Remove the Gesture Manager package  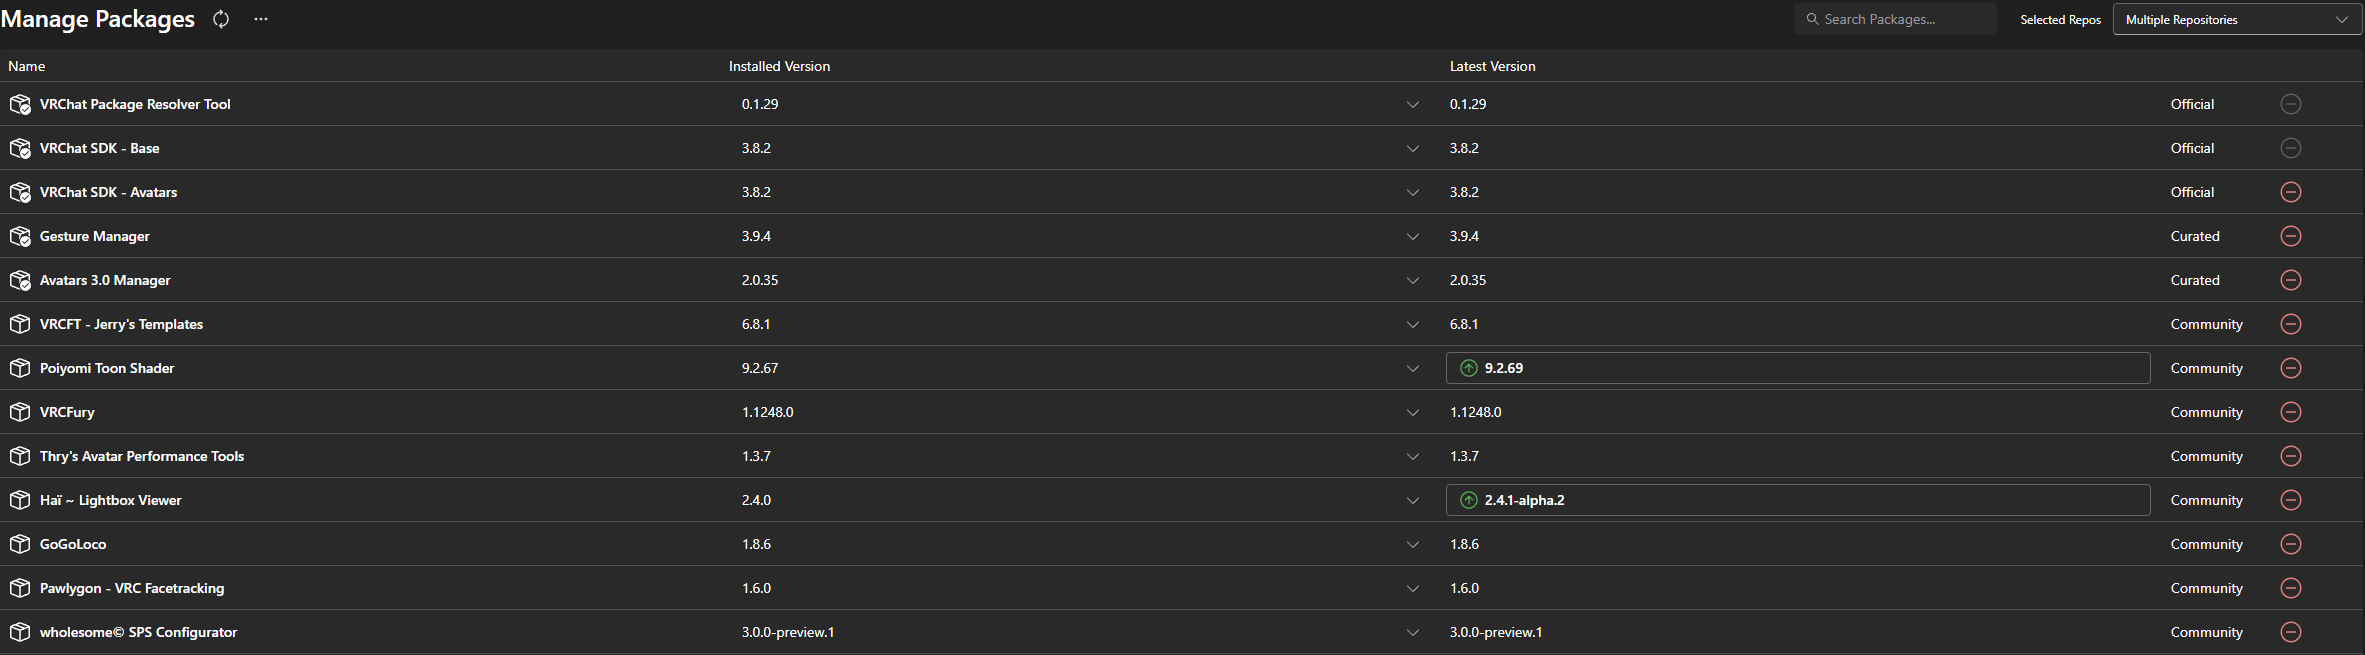2291,236
